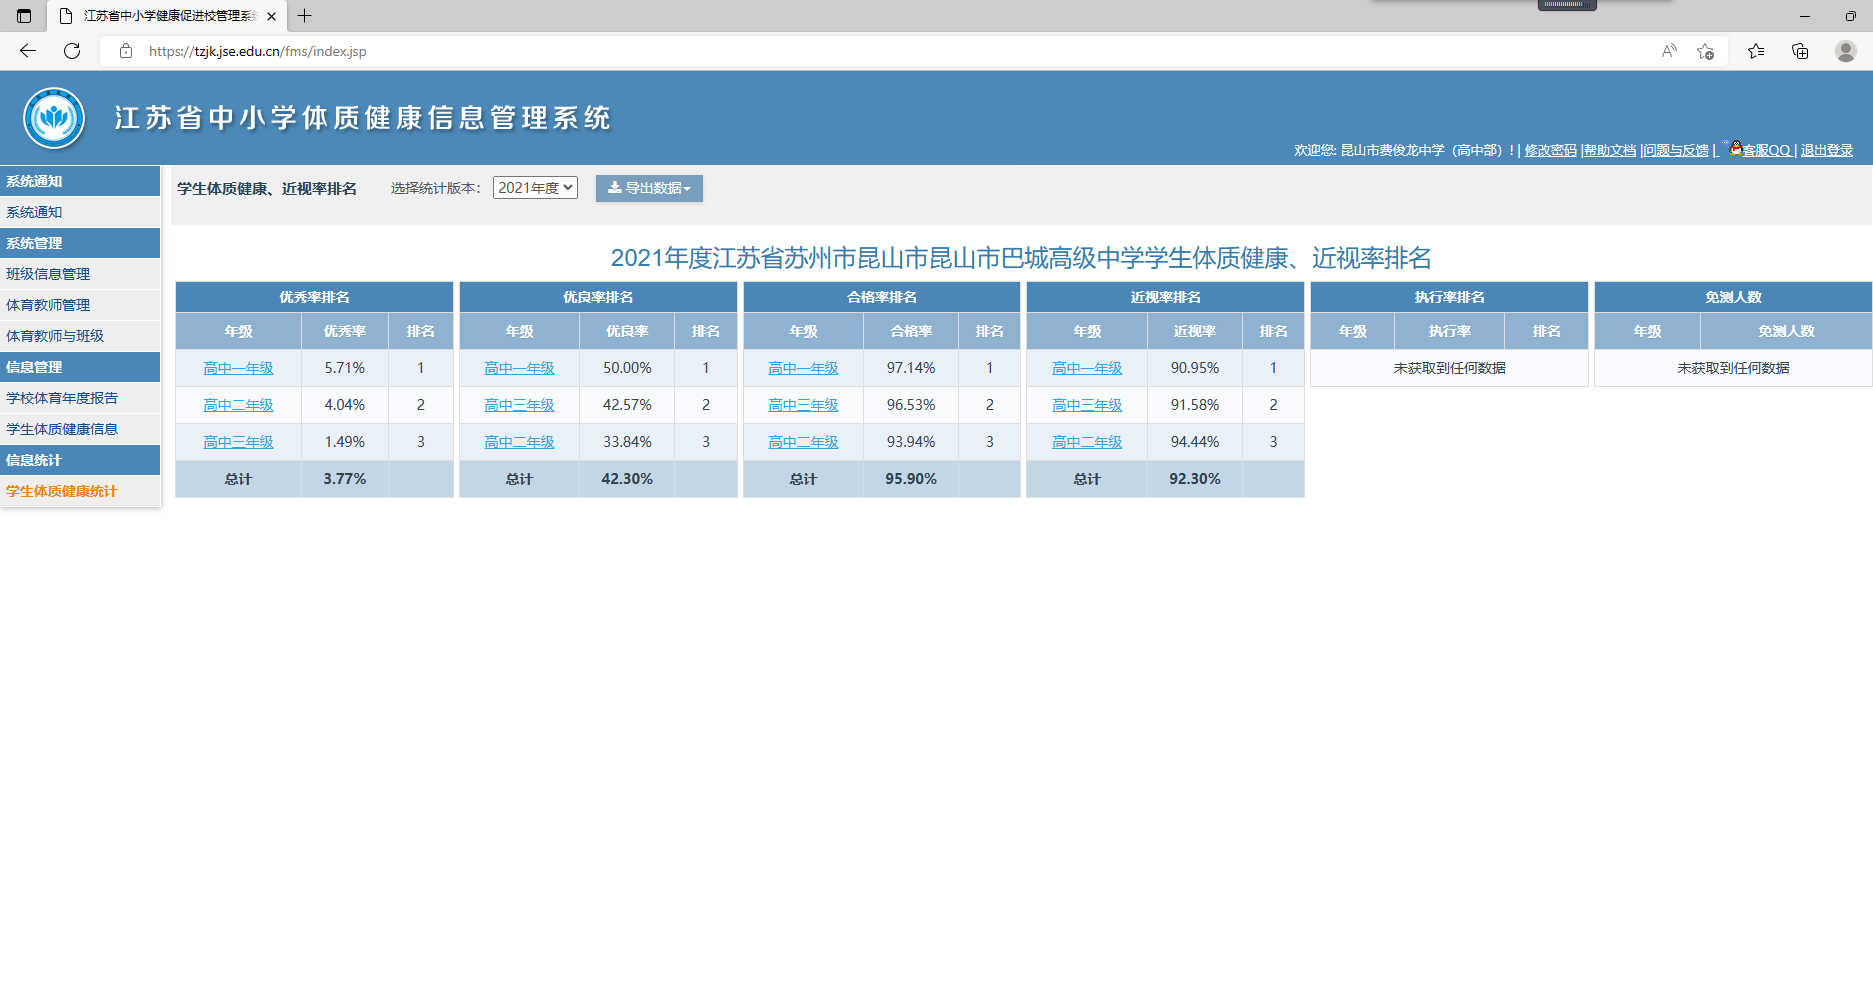This screenshot has height=981, width=1873.
Task: Open 高中二年级 in the 优秀率排名 table
Action: pyautogui.click(x=238, y=405)
